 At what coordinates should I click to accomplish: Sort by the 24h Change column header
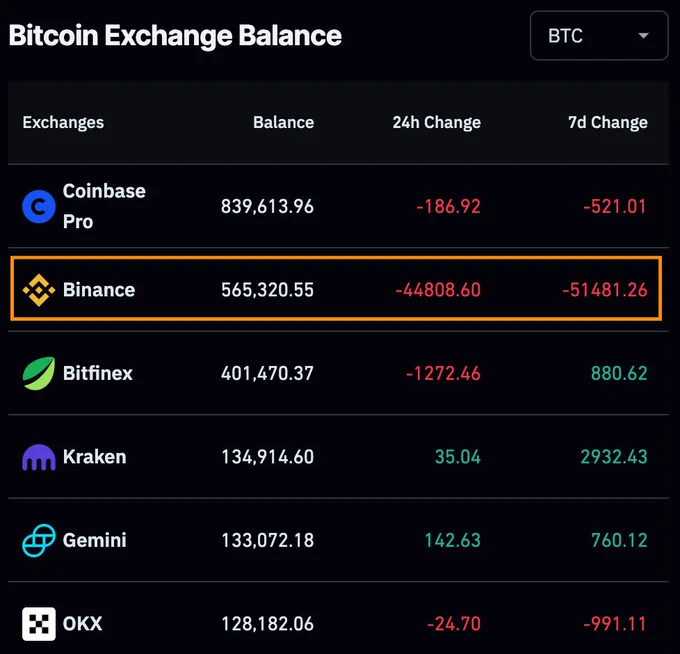(437, 122)
